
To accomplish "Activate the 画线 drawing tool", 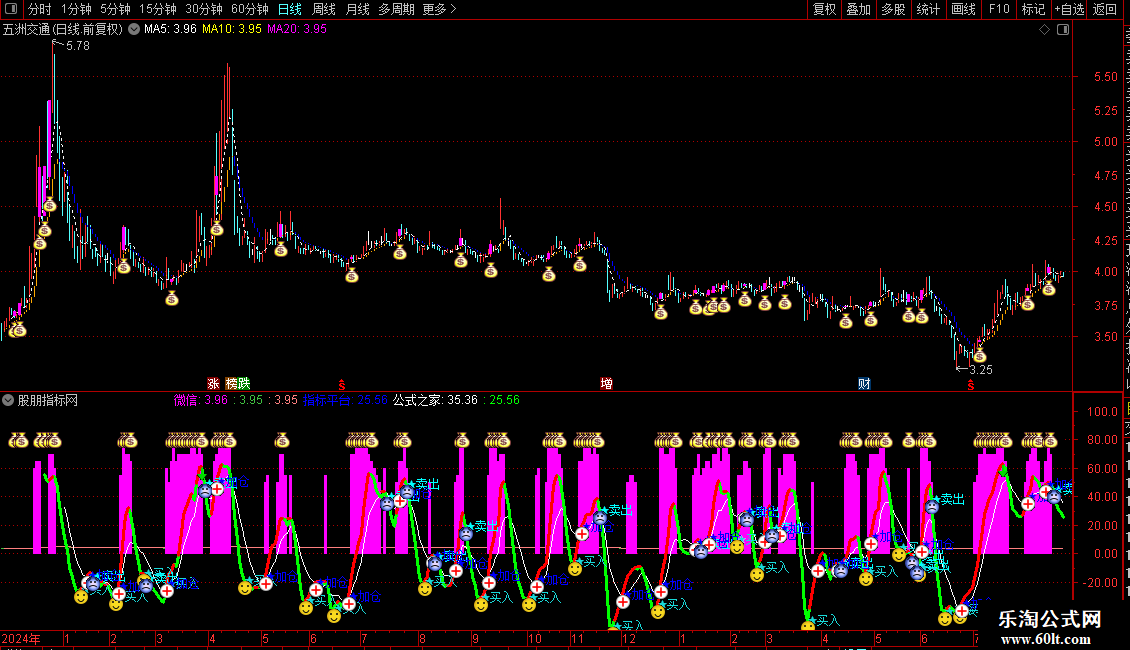I will coord(963,9).
